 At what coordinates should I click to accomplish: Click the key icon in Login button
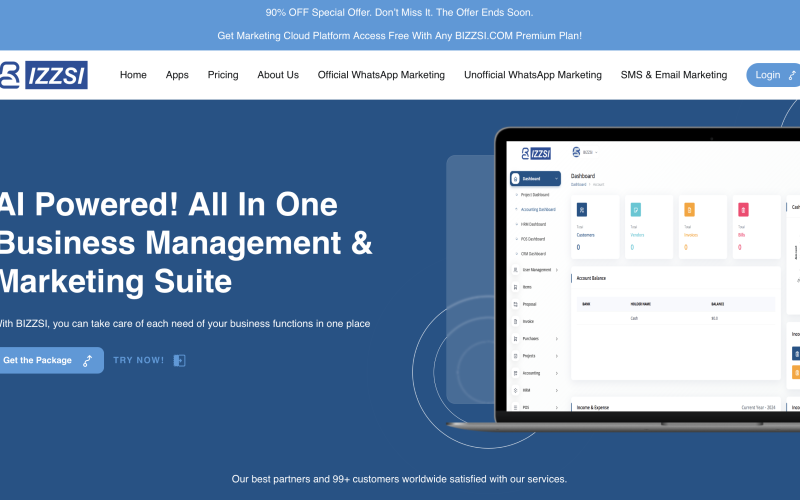pyautogui.click(x=792, y=76)
